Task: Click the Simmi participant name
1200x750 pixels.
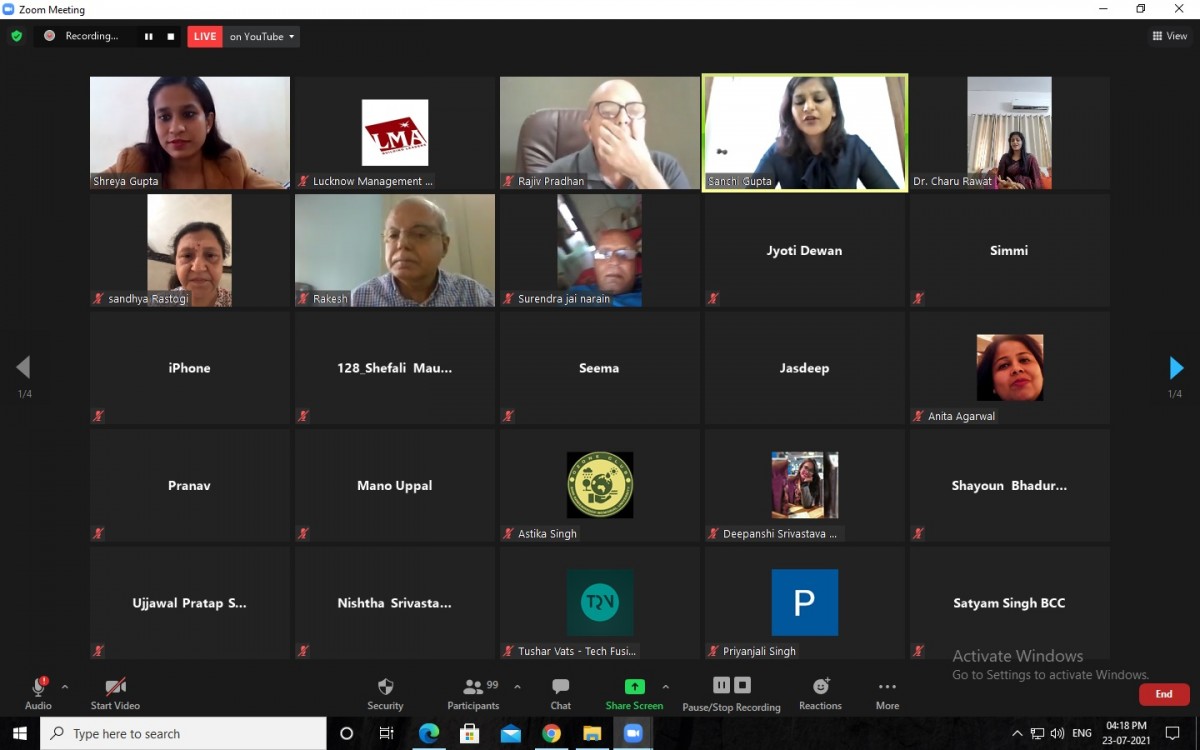Action: tap(1009, 251)
